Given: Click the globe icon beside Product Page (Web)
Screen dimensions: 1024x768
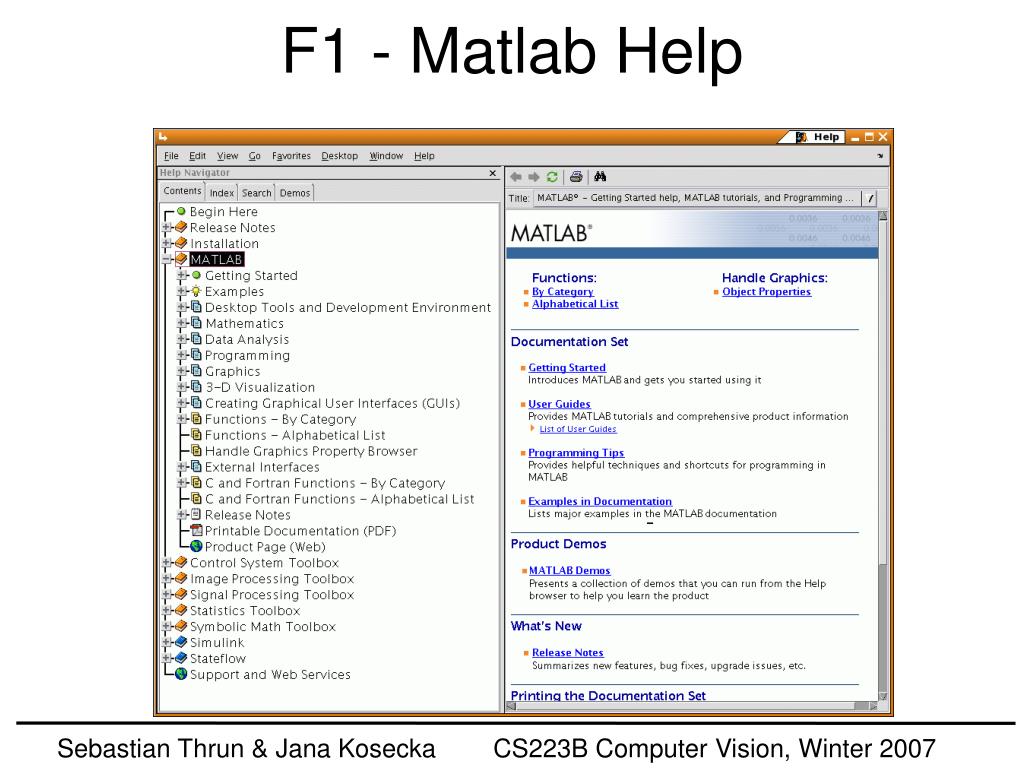Looking at the screenshot, I should (196, 546).
